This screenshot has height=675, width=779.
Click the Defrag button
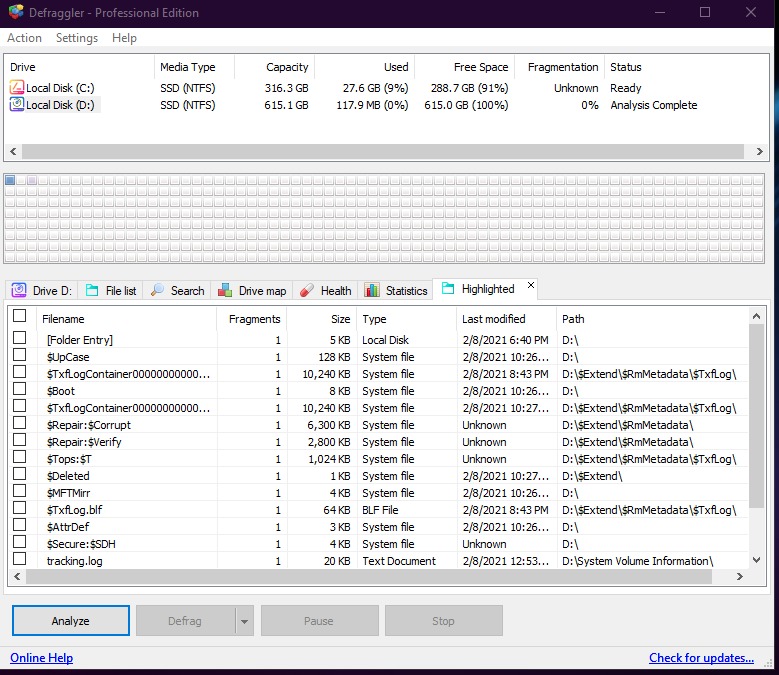pos(185,621)
